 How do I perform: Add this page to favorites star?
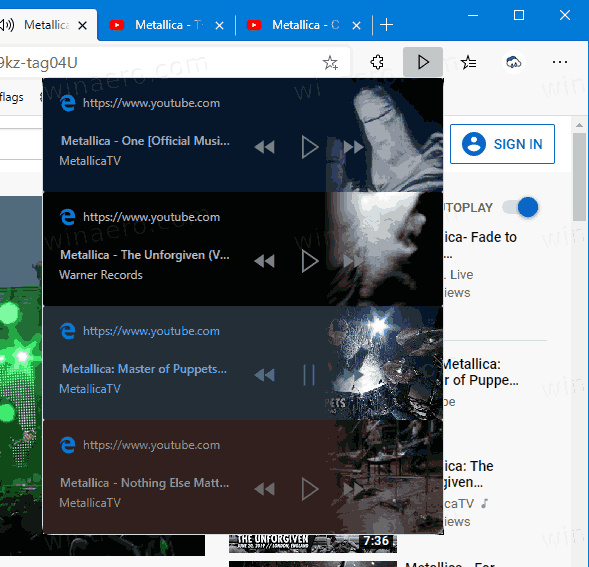[330, 63]
